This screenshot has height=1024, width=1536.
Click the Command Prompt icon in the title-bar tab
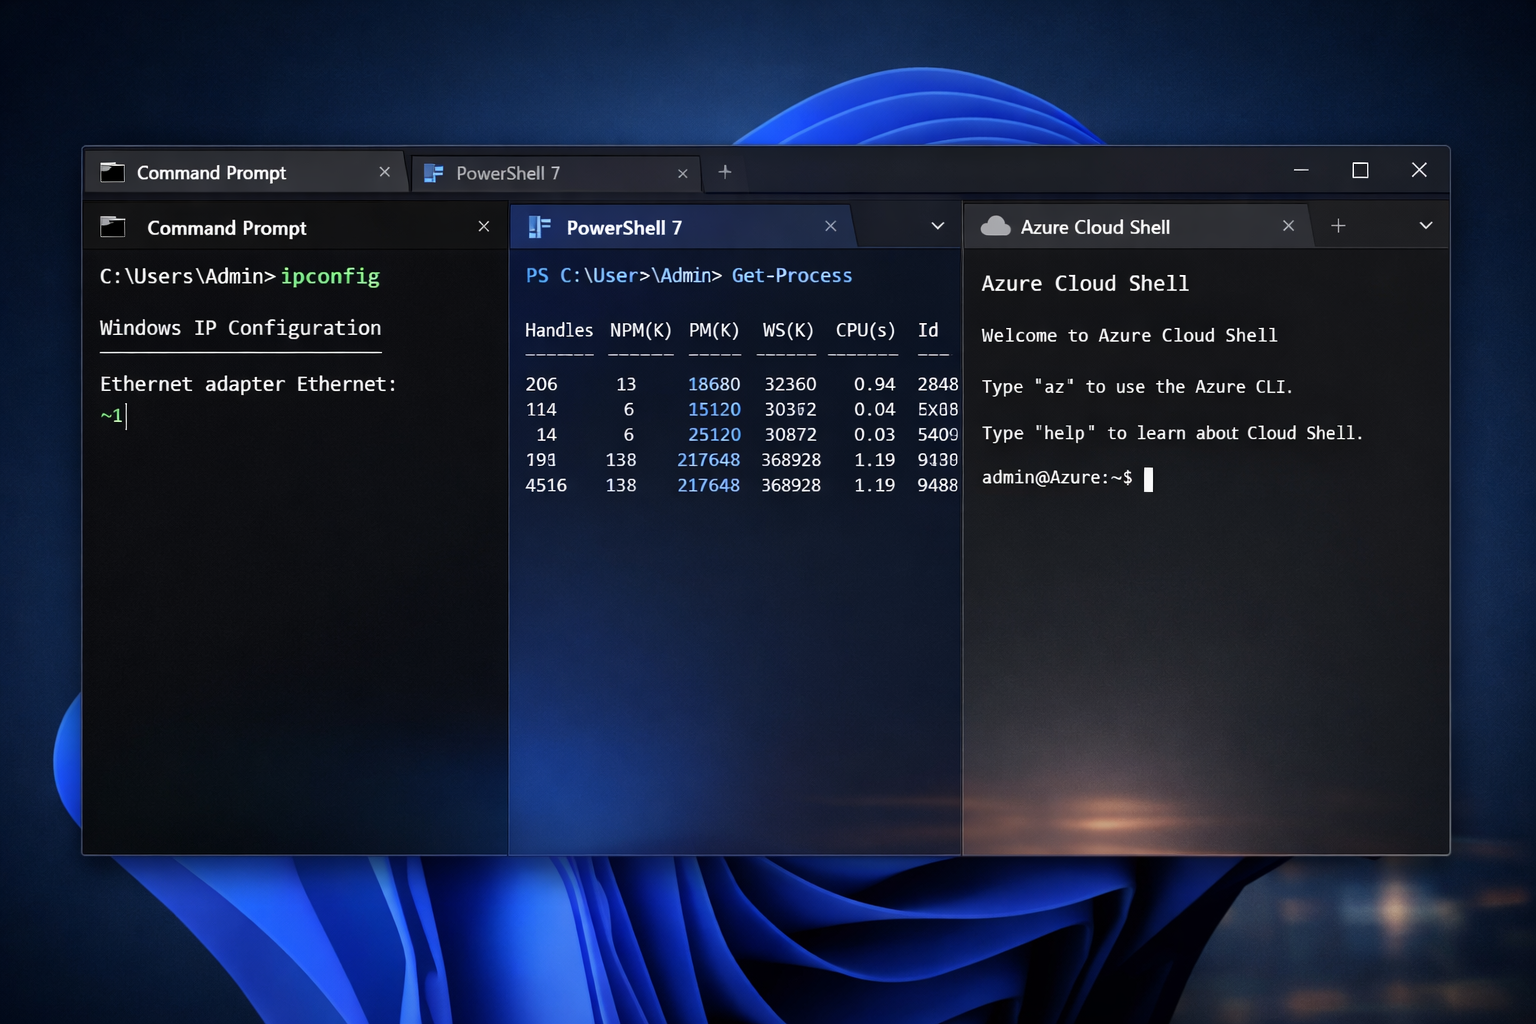pos(113,173)
